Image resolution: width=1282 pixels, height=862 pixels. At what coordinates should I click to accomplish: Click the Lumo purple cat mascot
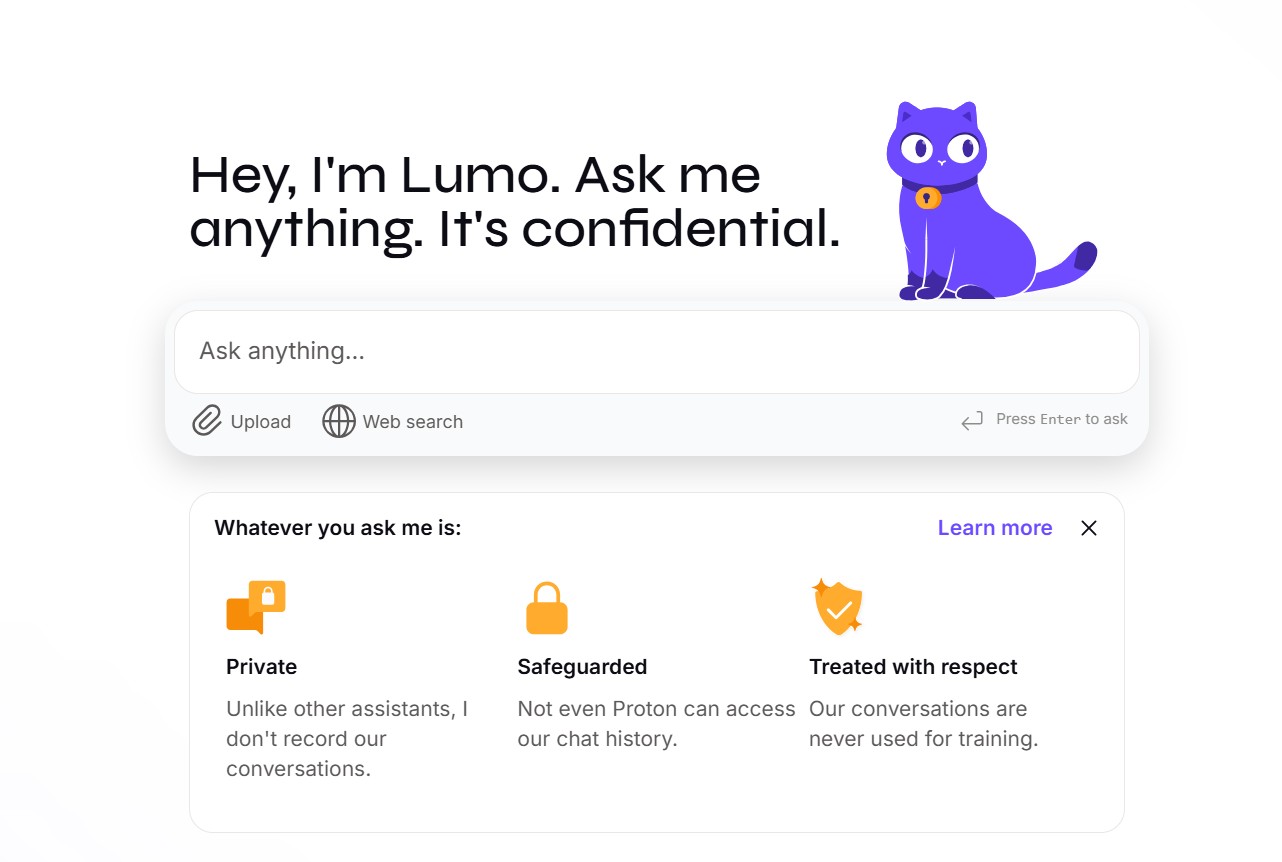tap(981, 201)
